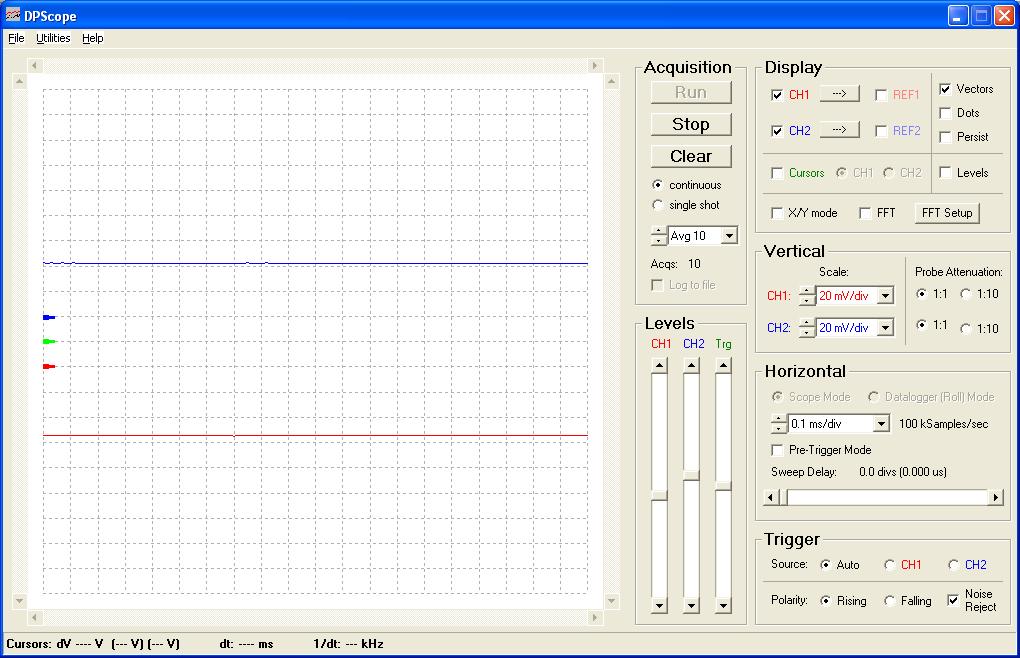Open the Avg 10 averaging dropdown
The width and height of the screenshot is (1020, 658).
(728, 235)
